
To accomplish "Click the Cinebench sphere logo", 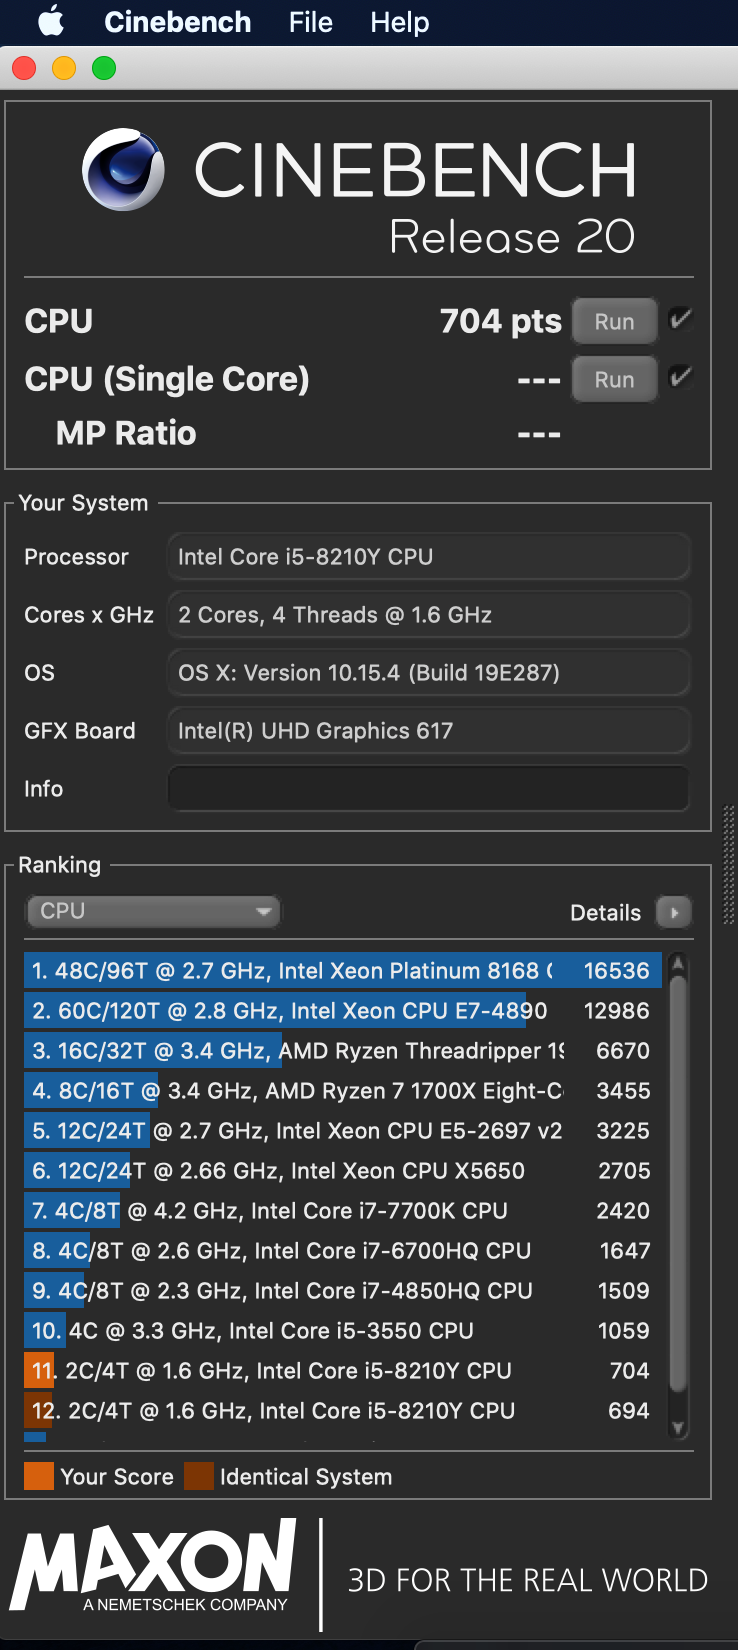I will [124, 169].
